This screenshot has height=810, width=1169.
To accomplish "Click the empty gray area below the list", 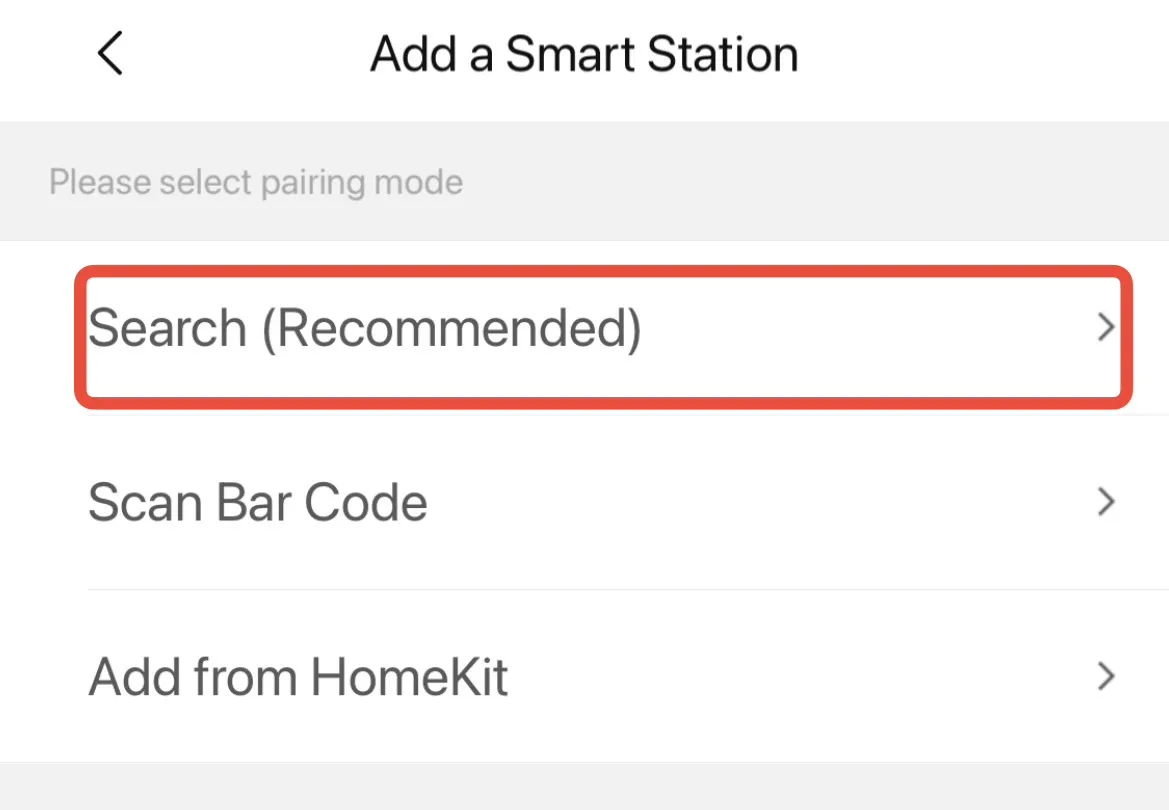I will click(584, 786).
